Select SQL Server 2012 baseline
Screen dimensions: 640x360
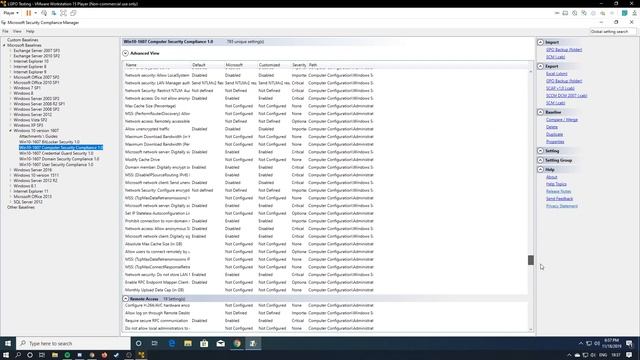pyautogui.click(x=28, y=202)
